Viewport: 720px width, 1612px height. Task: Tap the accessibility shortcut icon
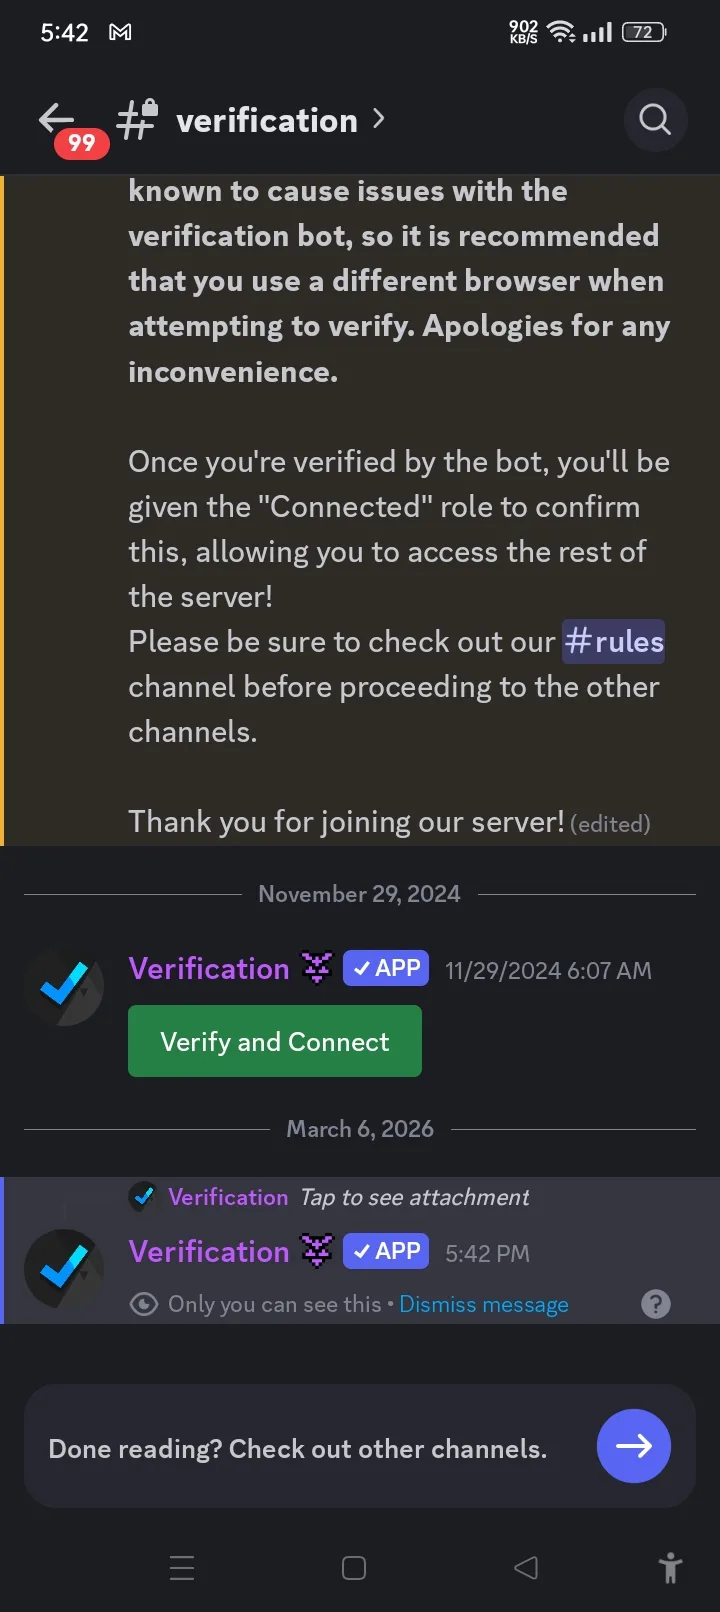[670, 1568]
